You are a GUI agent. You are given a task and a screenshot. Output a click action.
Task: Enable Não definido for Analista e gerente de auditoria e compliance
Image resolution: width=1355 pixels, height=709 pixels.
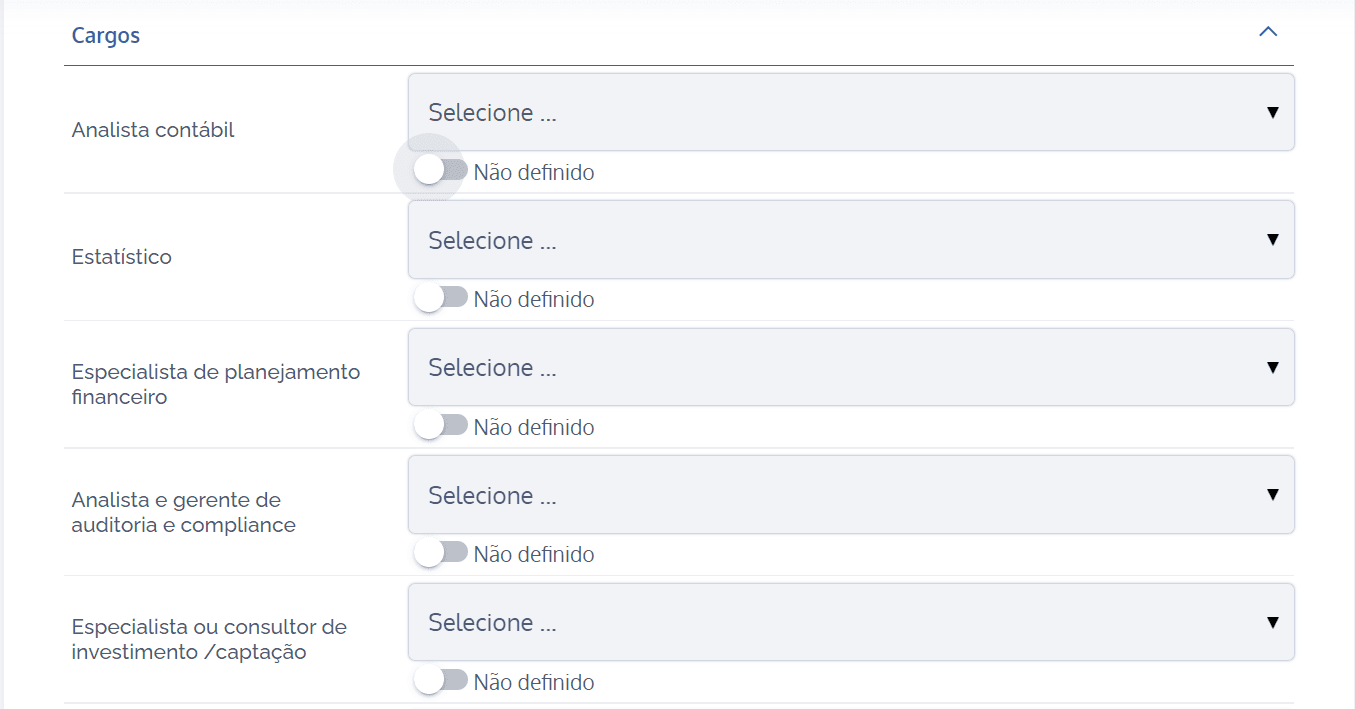(x=438, y=552)
